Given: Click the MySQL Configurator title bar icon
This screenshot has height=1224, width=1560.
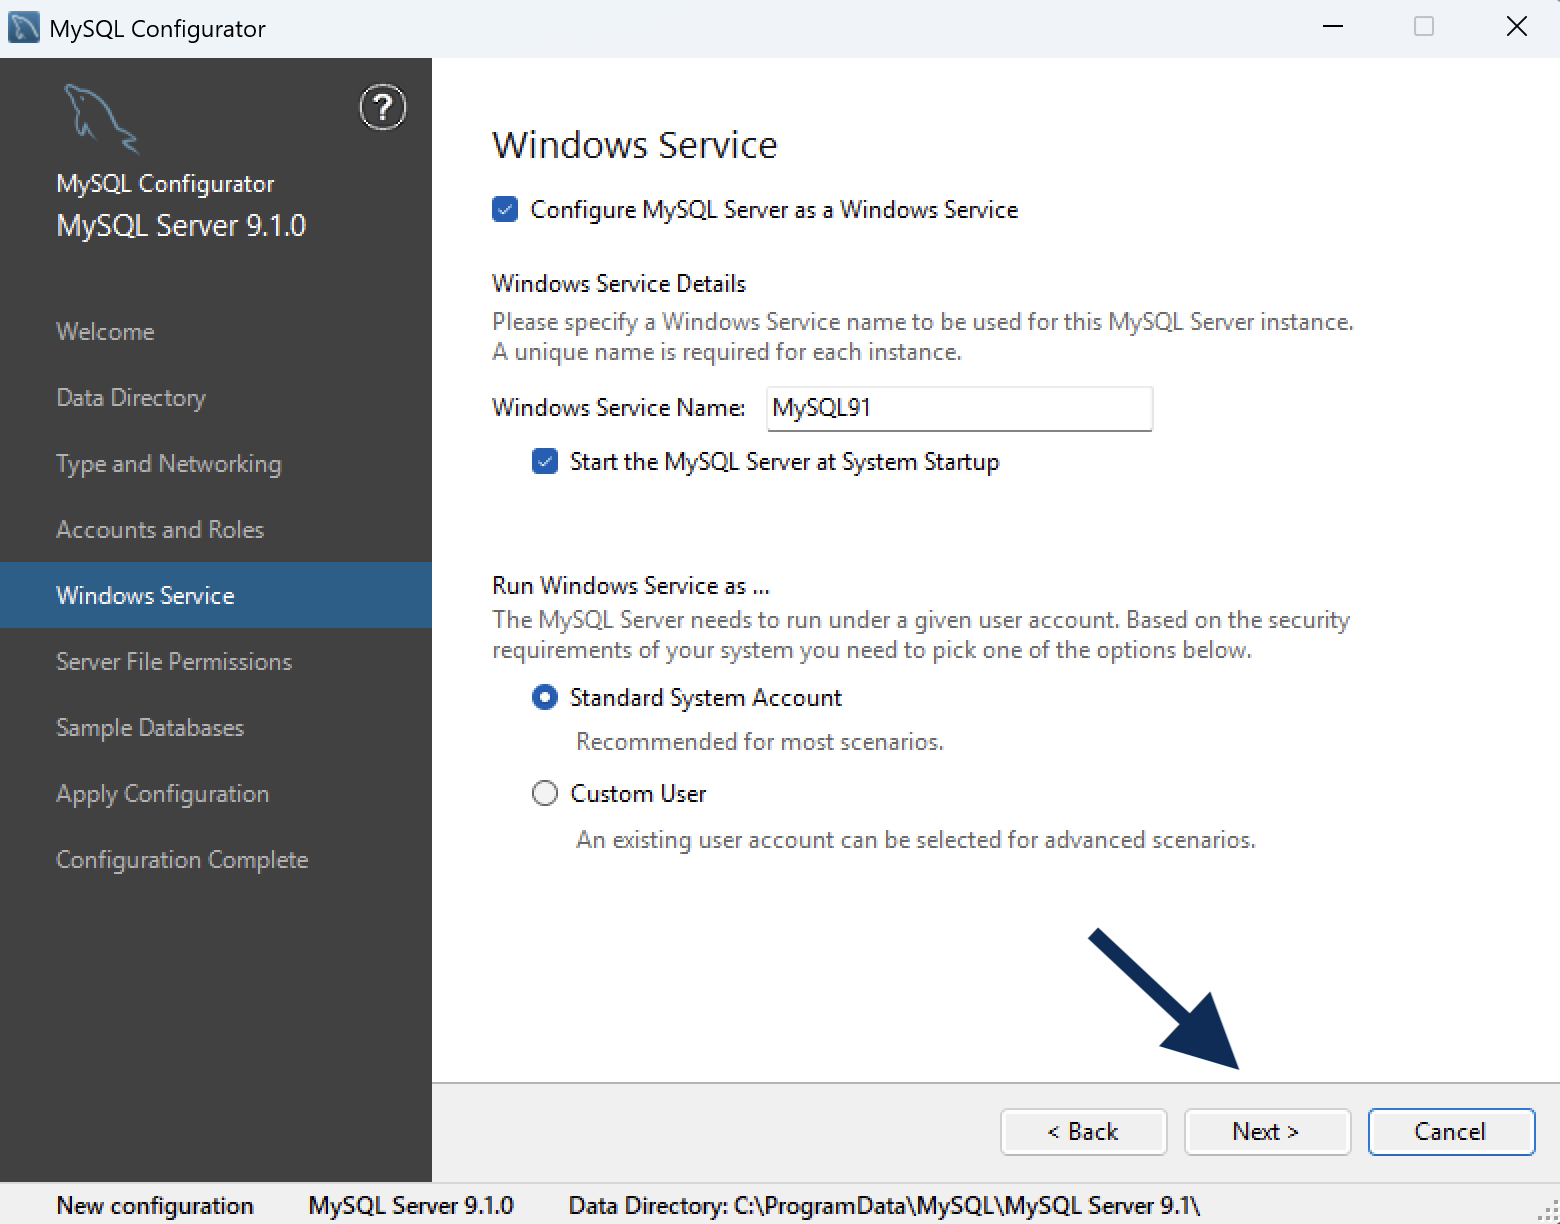Looking at the screenshot, I should tap(24, 27).
